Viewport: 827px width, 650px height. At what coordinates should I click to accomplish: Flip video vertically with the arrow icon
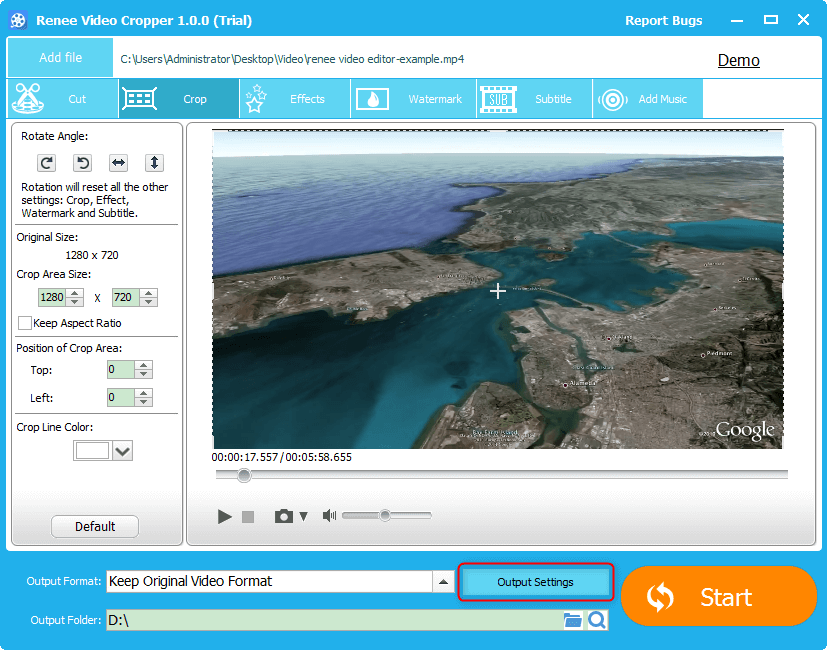click(x=154, y=163)
